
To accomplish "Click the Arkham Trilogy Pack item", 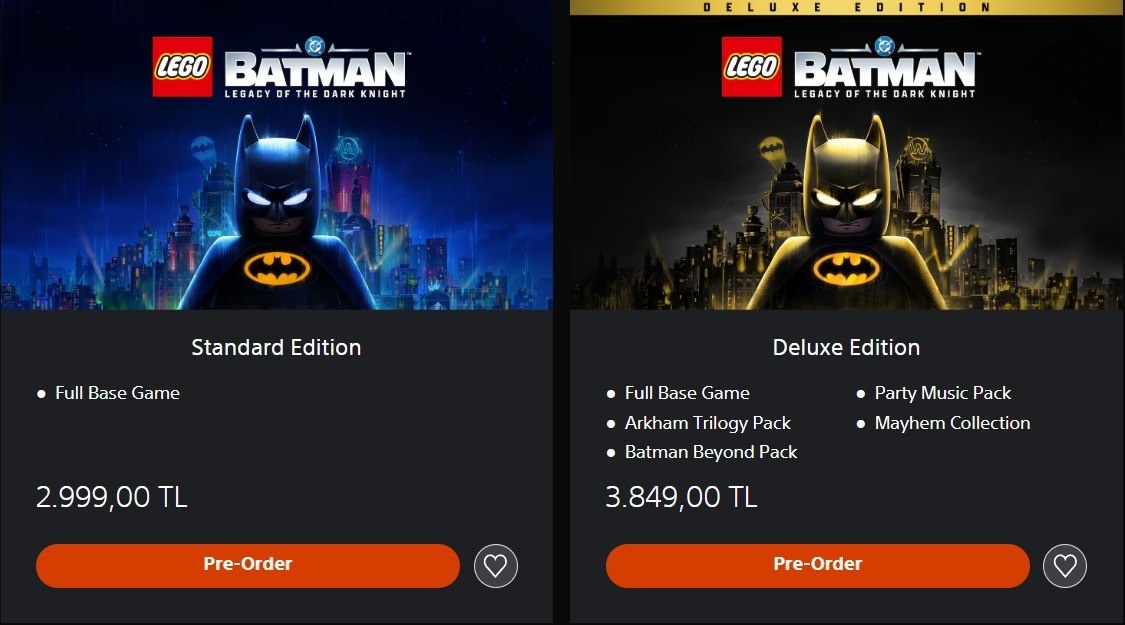I will pos(707,423).
